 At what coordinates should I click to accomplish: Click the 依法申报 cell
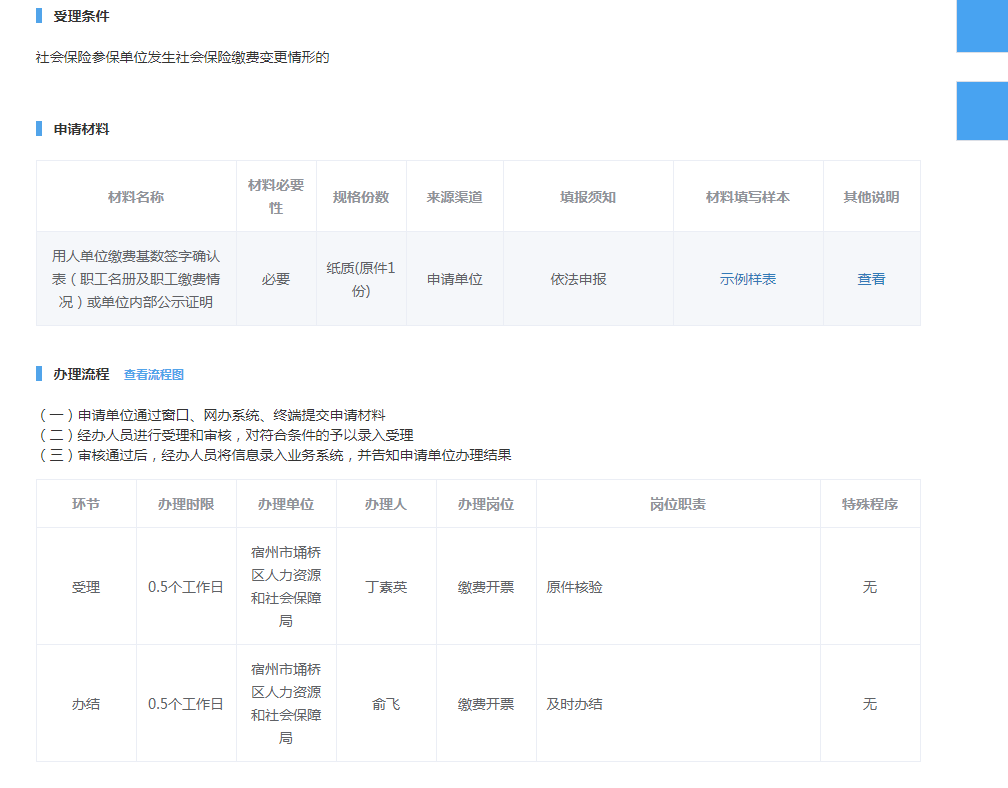coord(578,279)
